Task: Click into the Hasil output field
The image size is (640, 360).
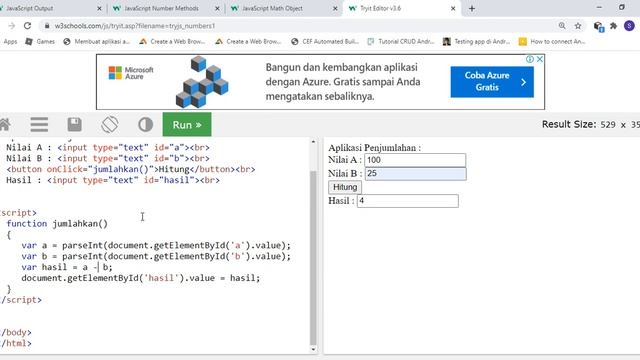Action: tap(408, 201)
